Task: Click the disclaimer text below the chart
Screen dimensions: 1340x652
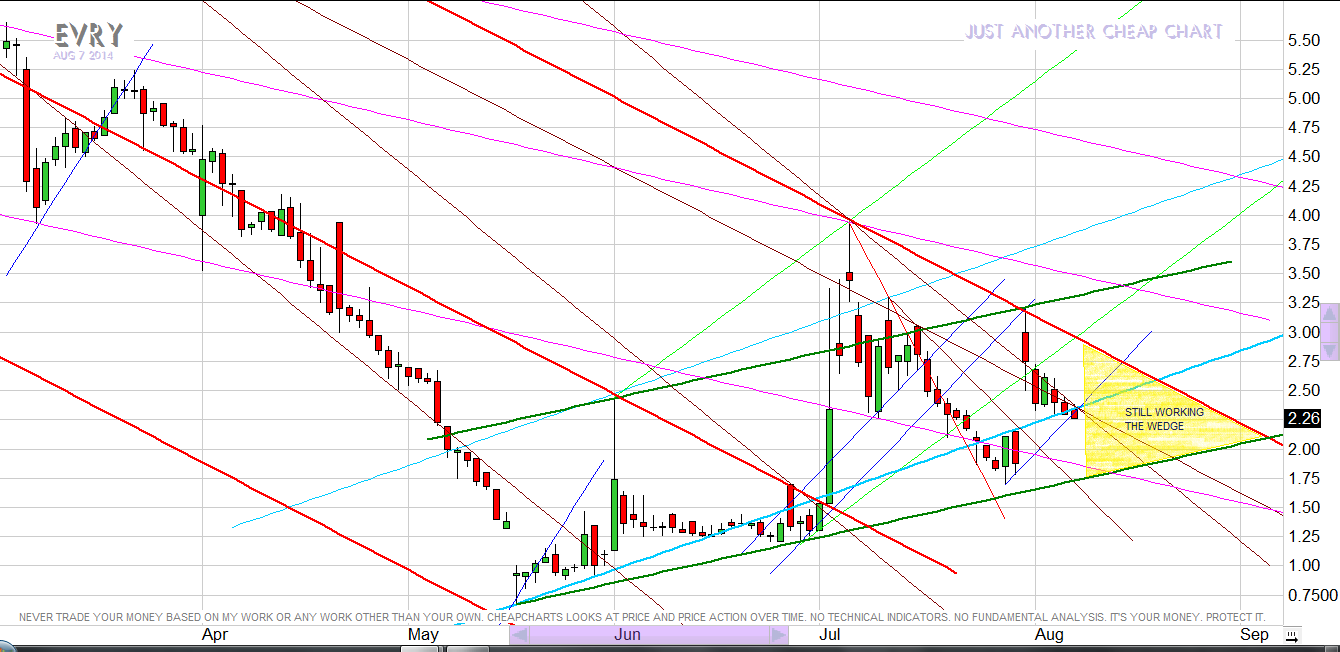Action: click(641, 617)
